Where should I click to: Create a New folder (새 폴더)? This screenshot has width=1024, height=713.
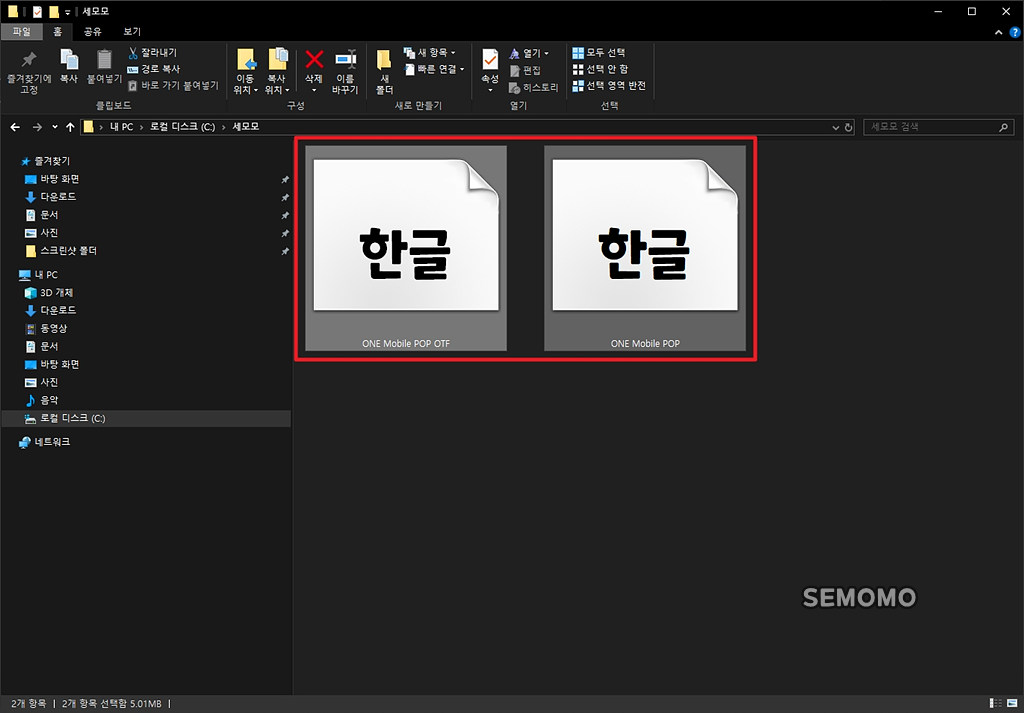[x=385, y=72]
